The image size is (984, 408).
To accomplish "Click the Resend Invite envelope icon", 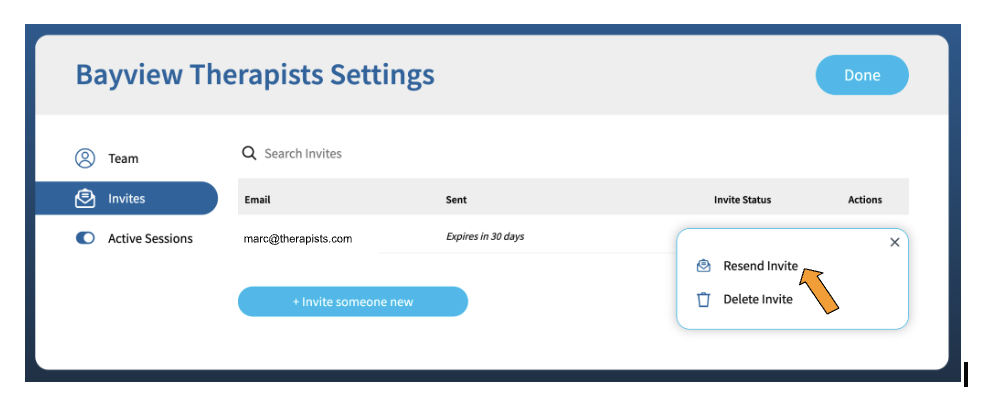I will click(703, 266).
